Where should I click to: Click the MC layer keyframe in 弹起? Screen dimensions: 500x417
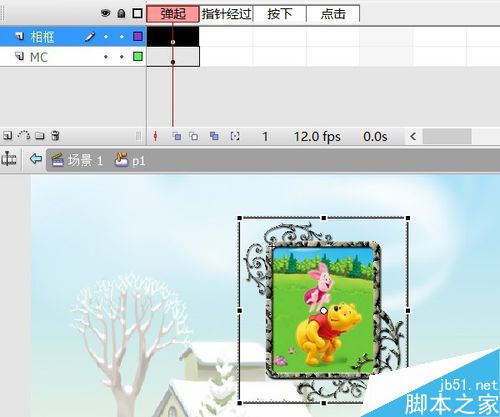173,57
